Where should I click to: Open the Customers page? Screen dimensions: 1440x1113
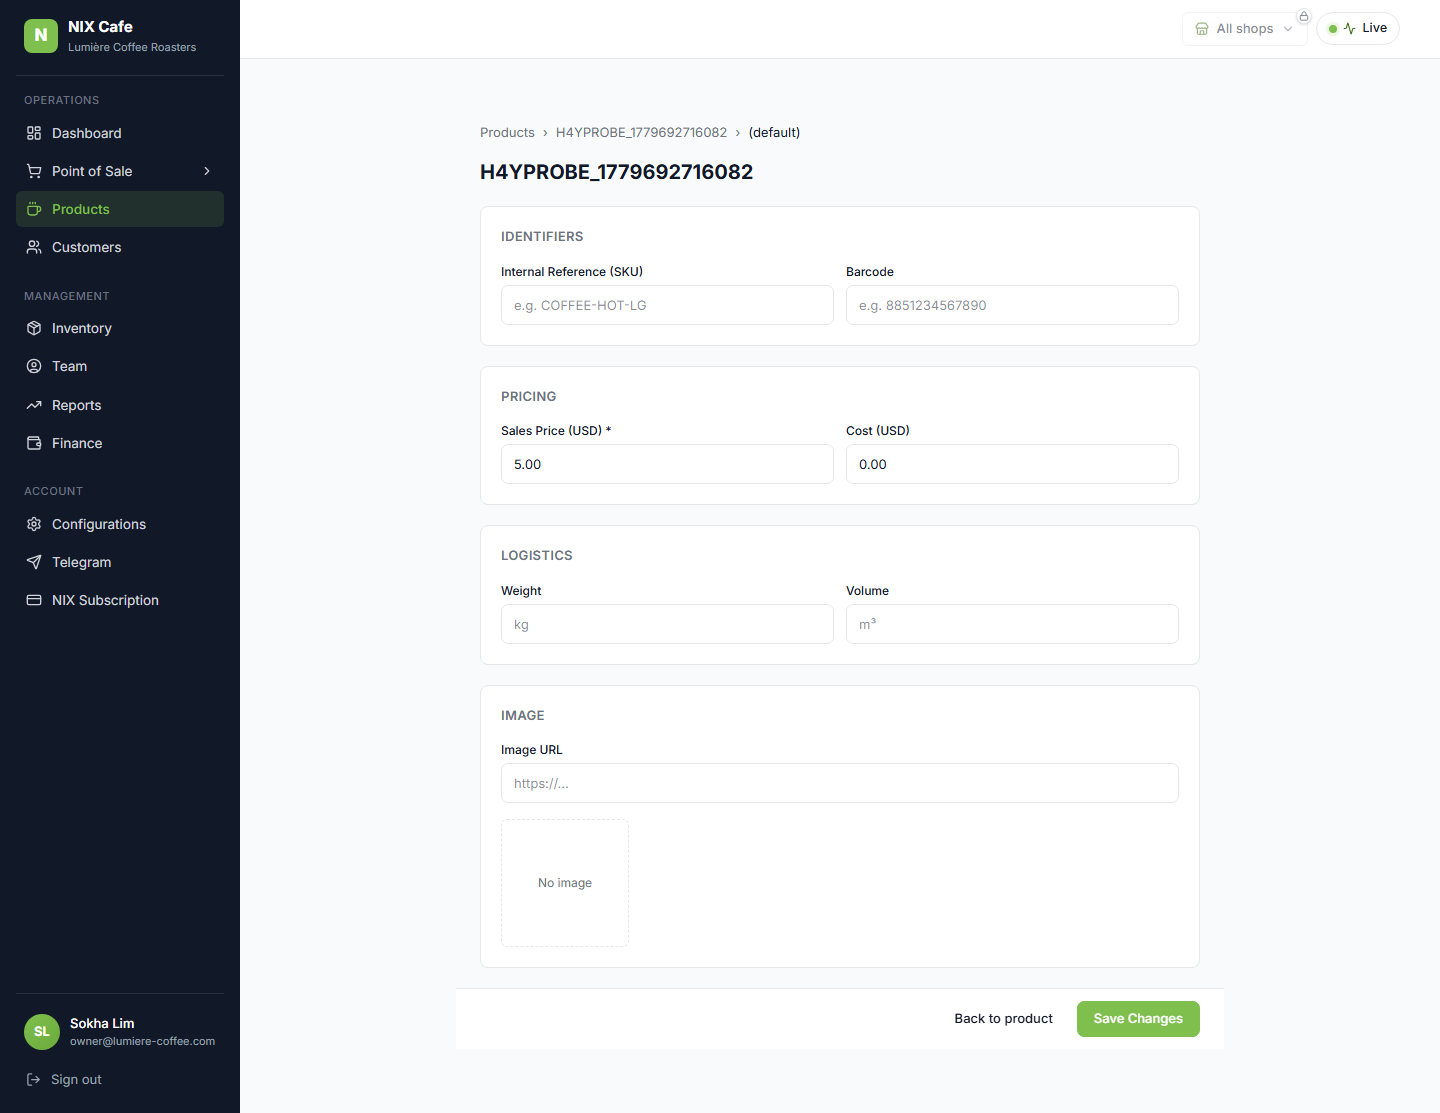[120, 247]
